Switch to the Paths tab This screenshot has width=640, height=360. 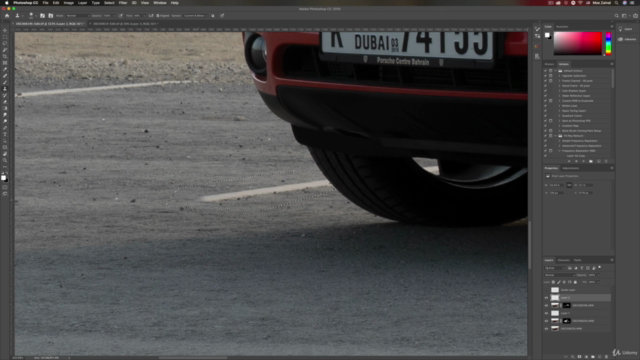tap(577, 260)
